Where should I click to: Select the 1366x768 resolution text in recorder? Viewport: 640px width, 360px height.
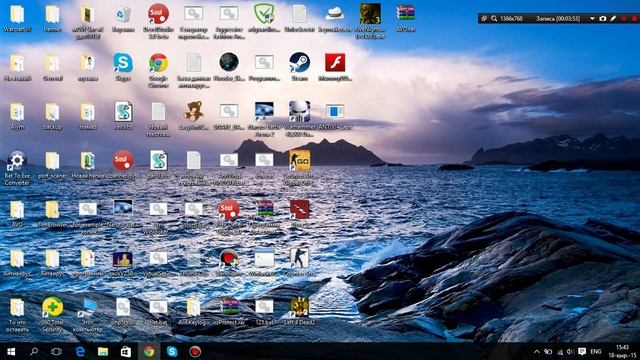(x=511, y=19)
